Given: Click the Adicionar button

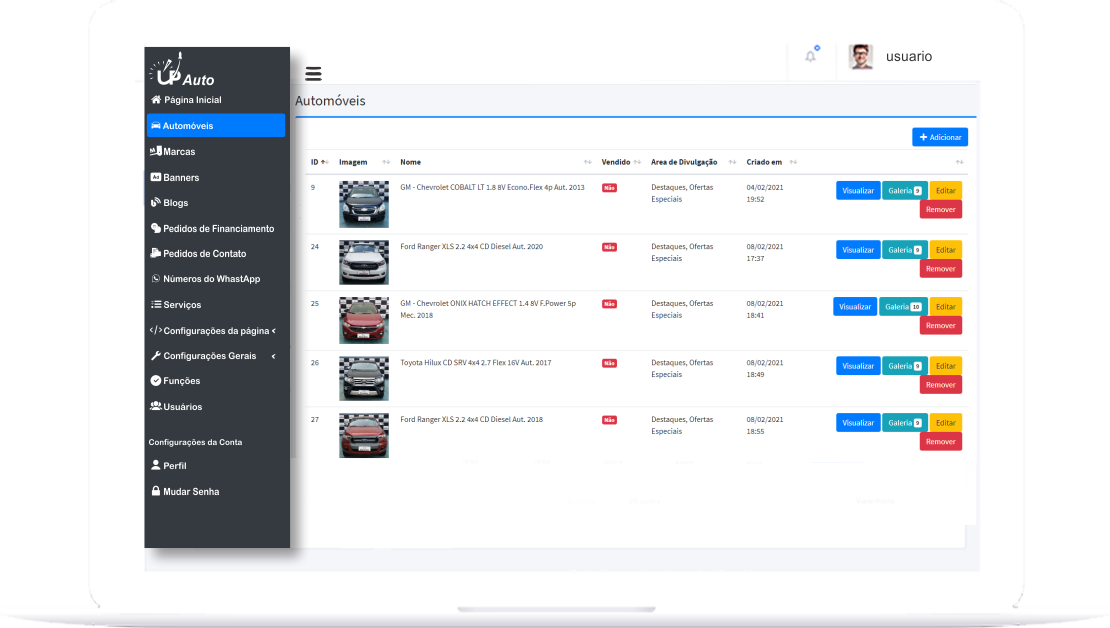Looking at the screenshot, I should (x=939, y=137).
